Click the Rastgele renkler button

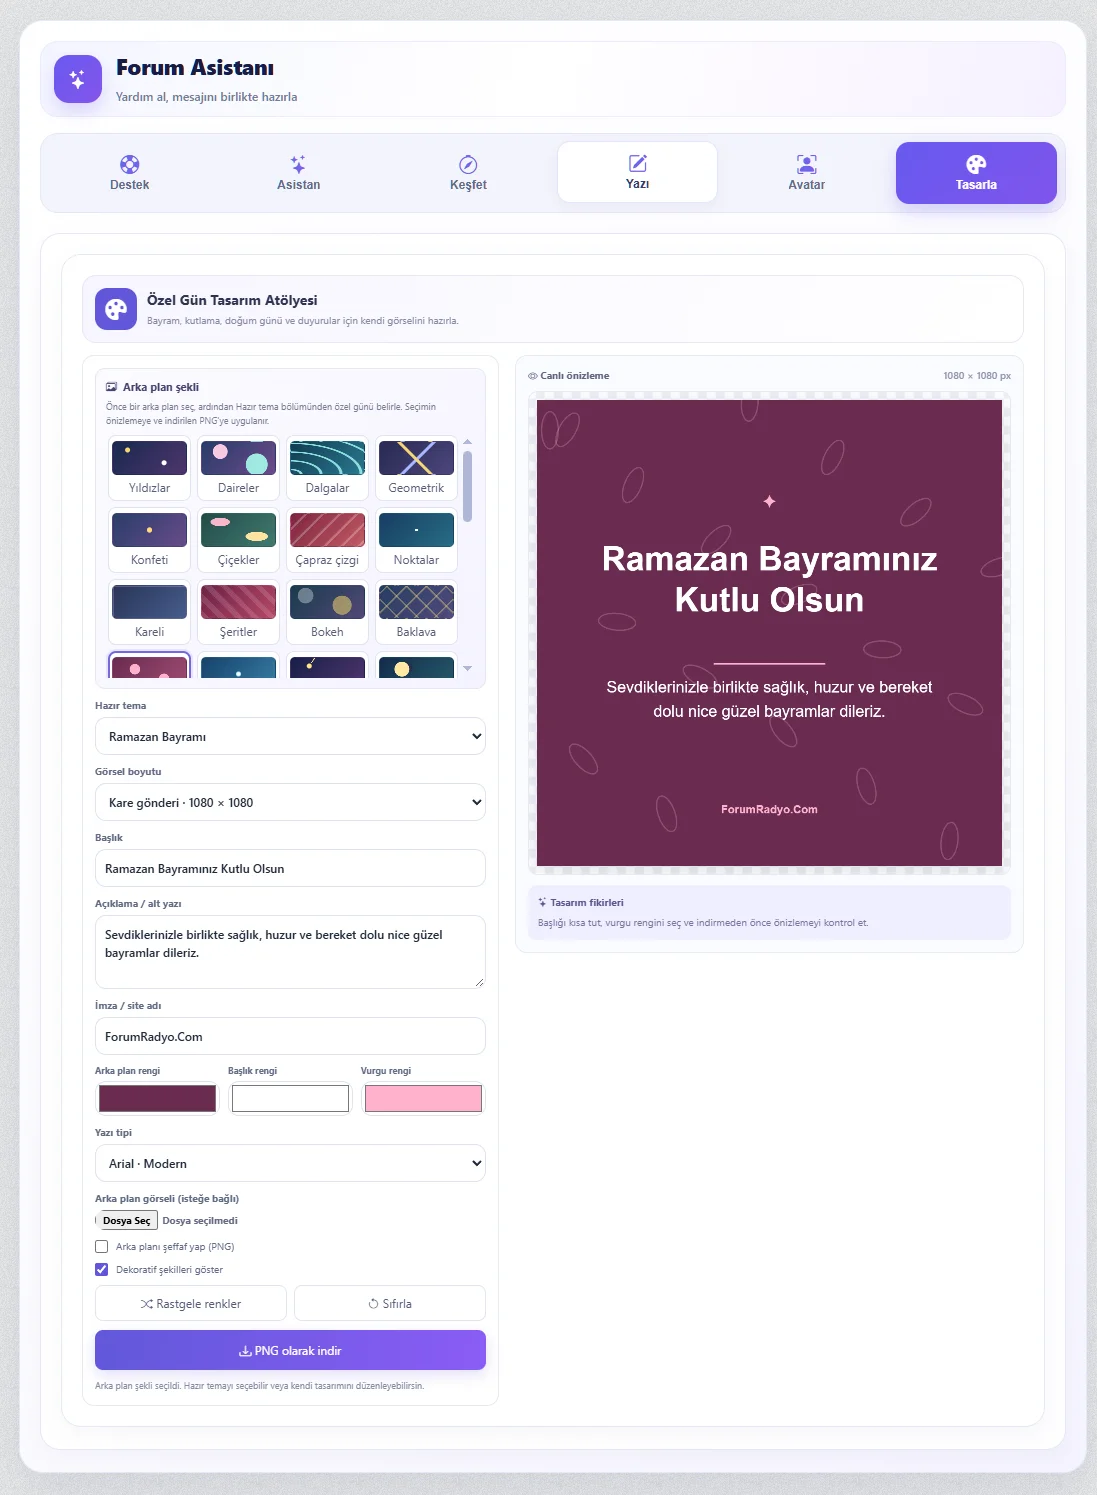click(191, 1303)
